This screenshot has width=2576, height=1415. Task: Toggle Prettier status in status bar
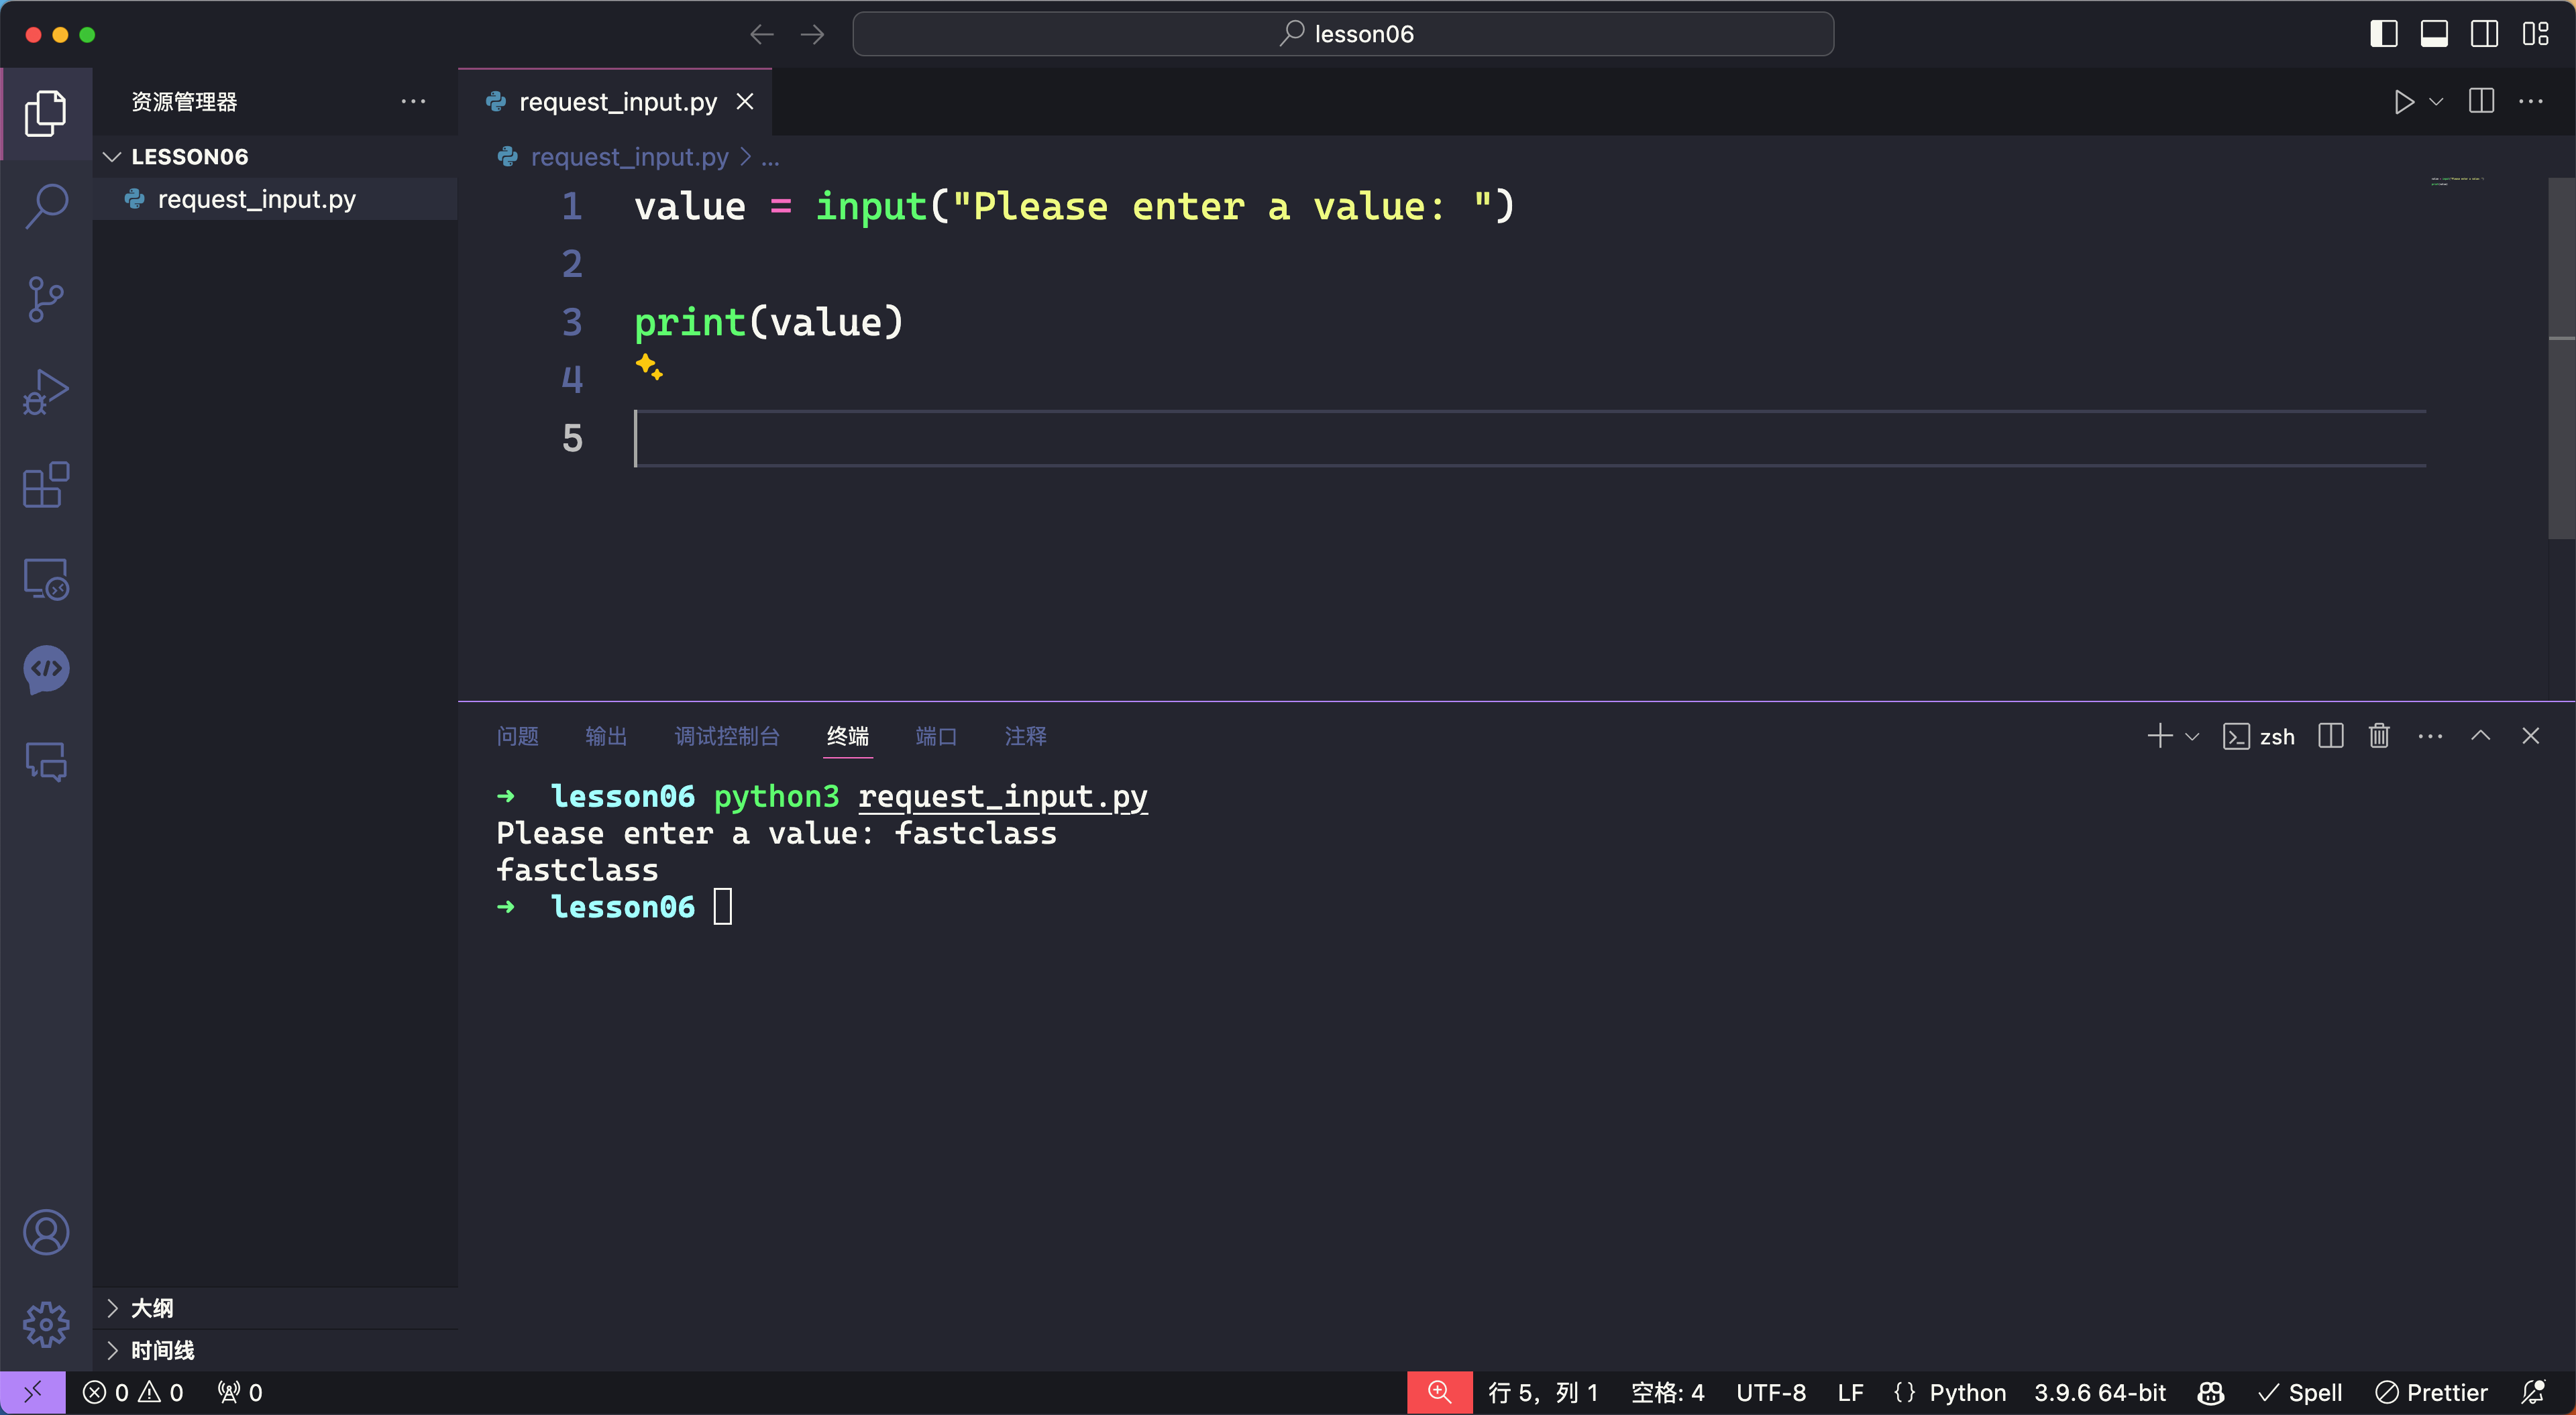(x=2431, y=1392)
